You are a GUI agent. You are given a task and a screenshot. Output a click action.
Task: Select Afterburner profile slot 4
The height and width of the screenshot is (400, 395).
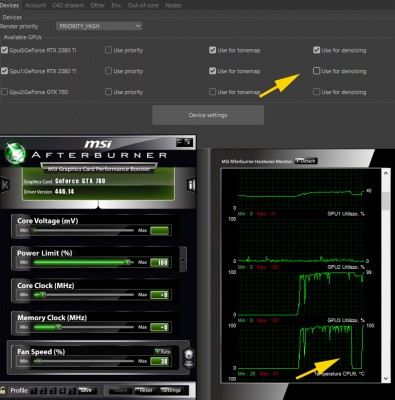[x=63, y=391]
